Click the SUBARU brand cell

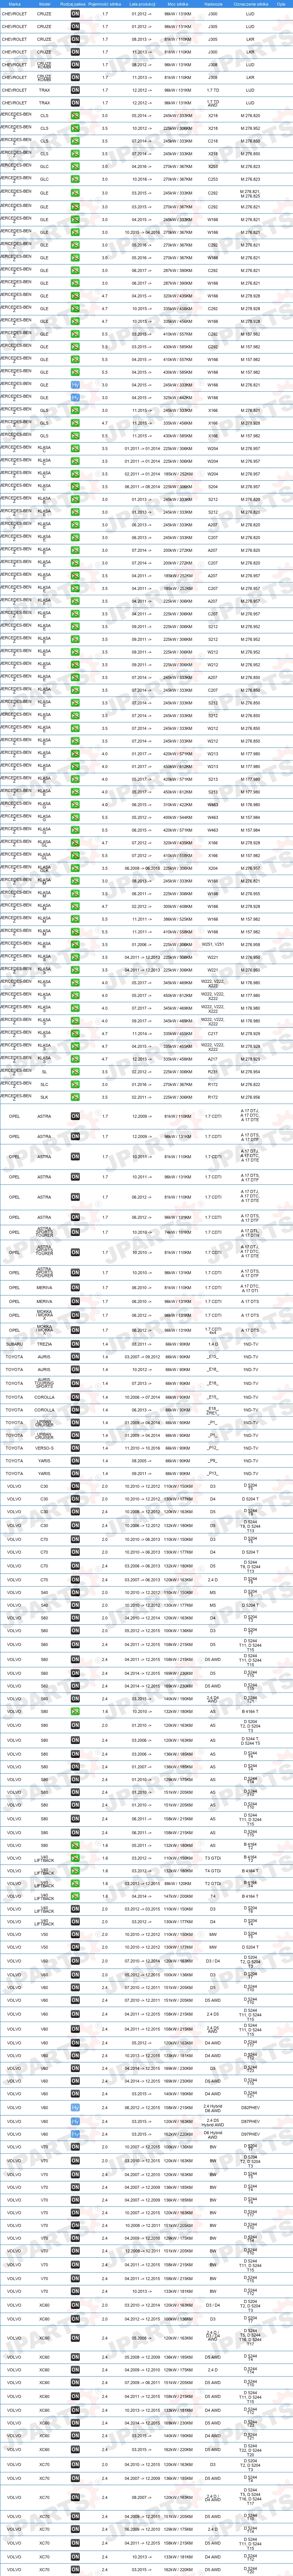14,1344
